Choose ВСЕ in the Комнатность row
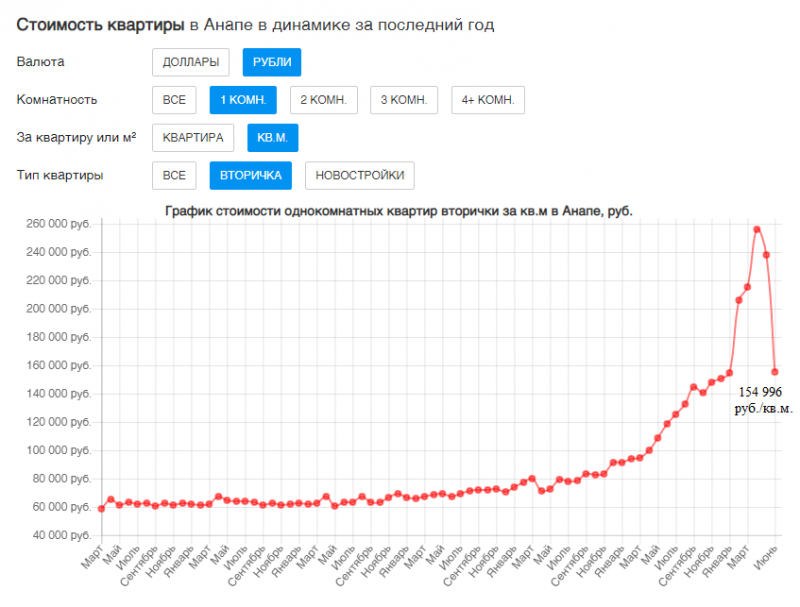 pos(174,100)
